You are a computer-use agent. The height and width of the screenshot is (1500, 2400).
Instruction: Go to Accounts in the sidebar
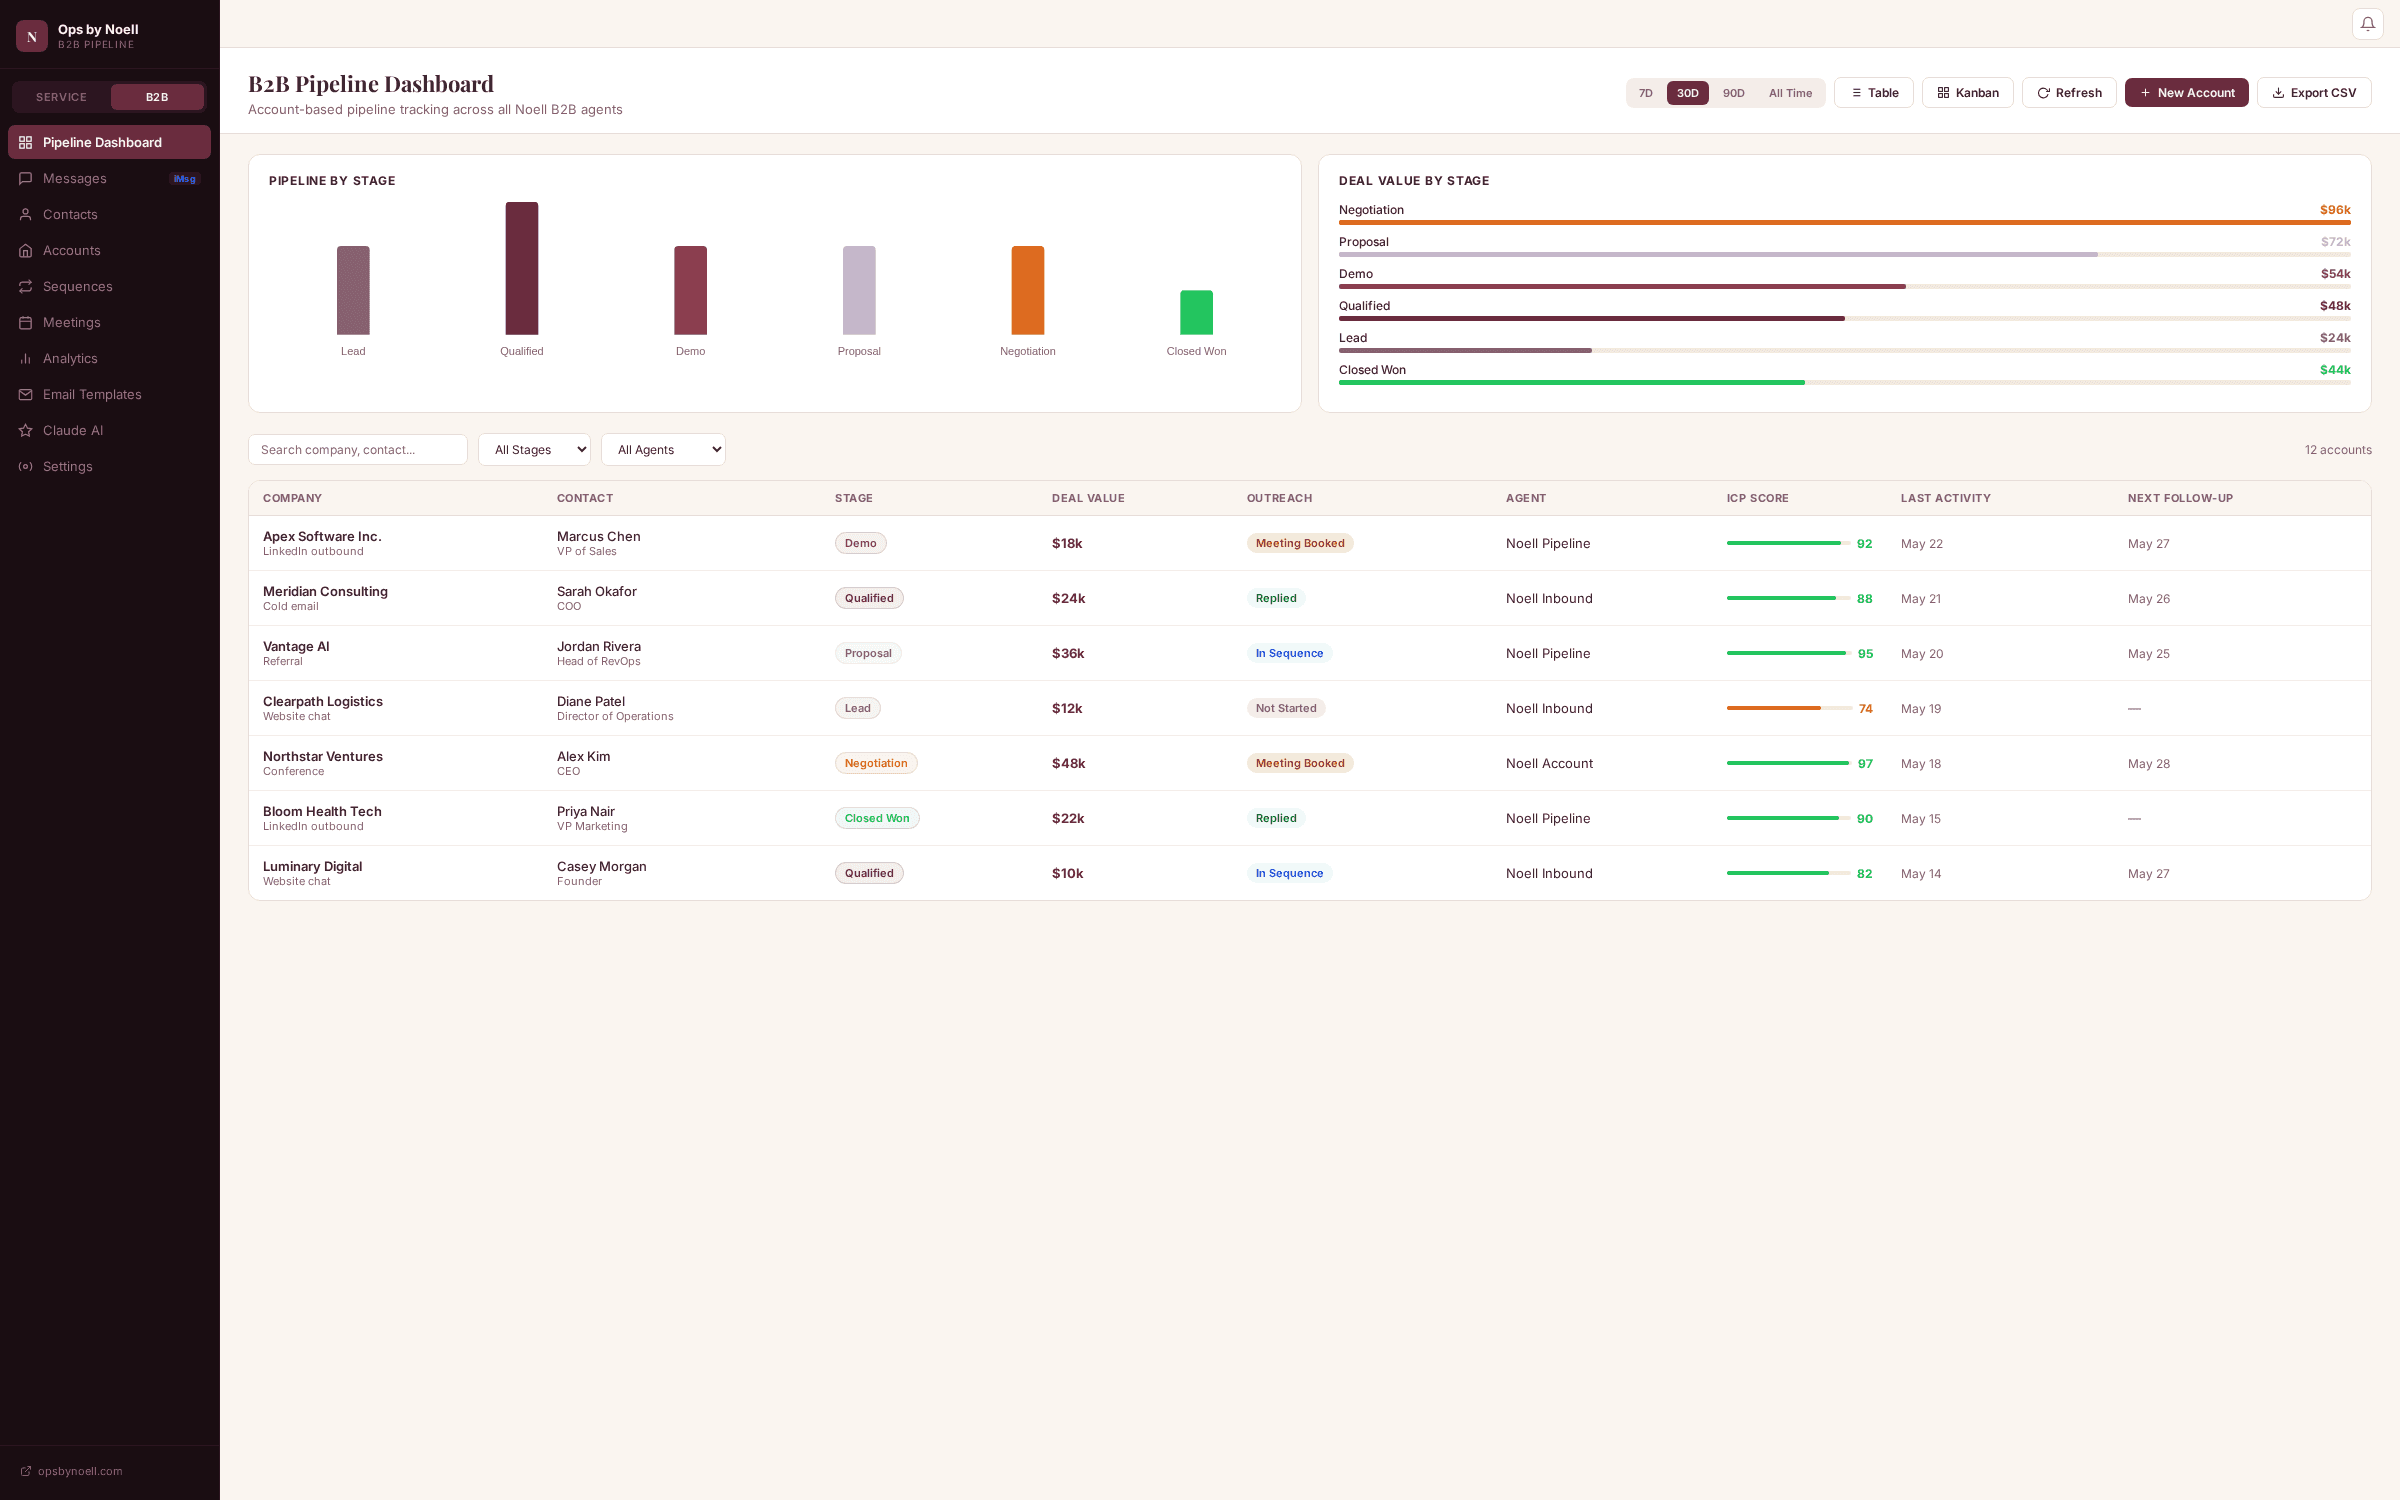pos(109,250)
